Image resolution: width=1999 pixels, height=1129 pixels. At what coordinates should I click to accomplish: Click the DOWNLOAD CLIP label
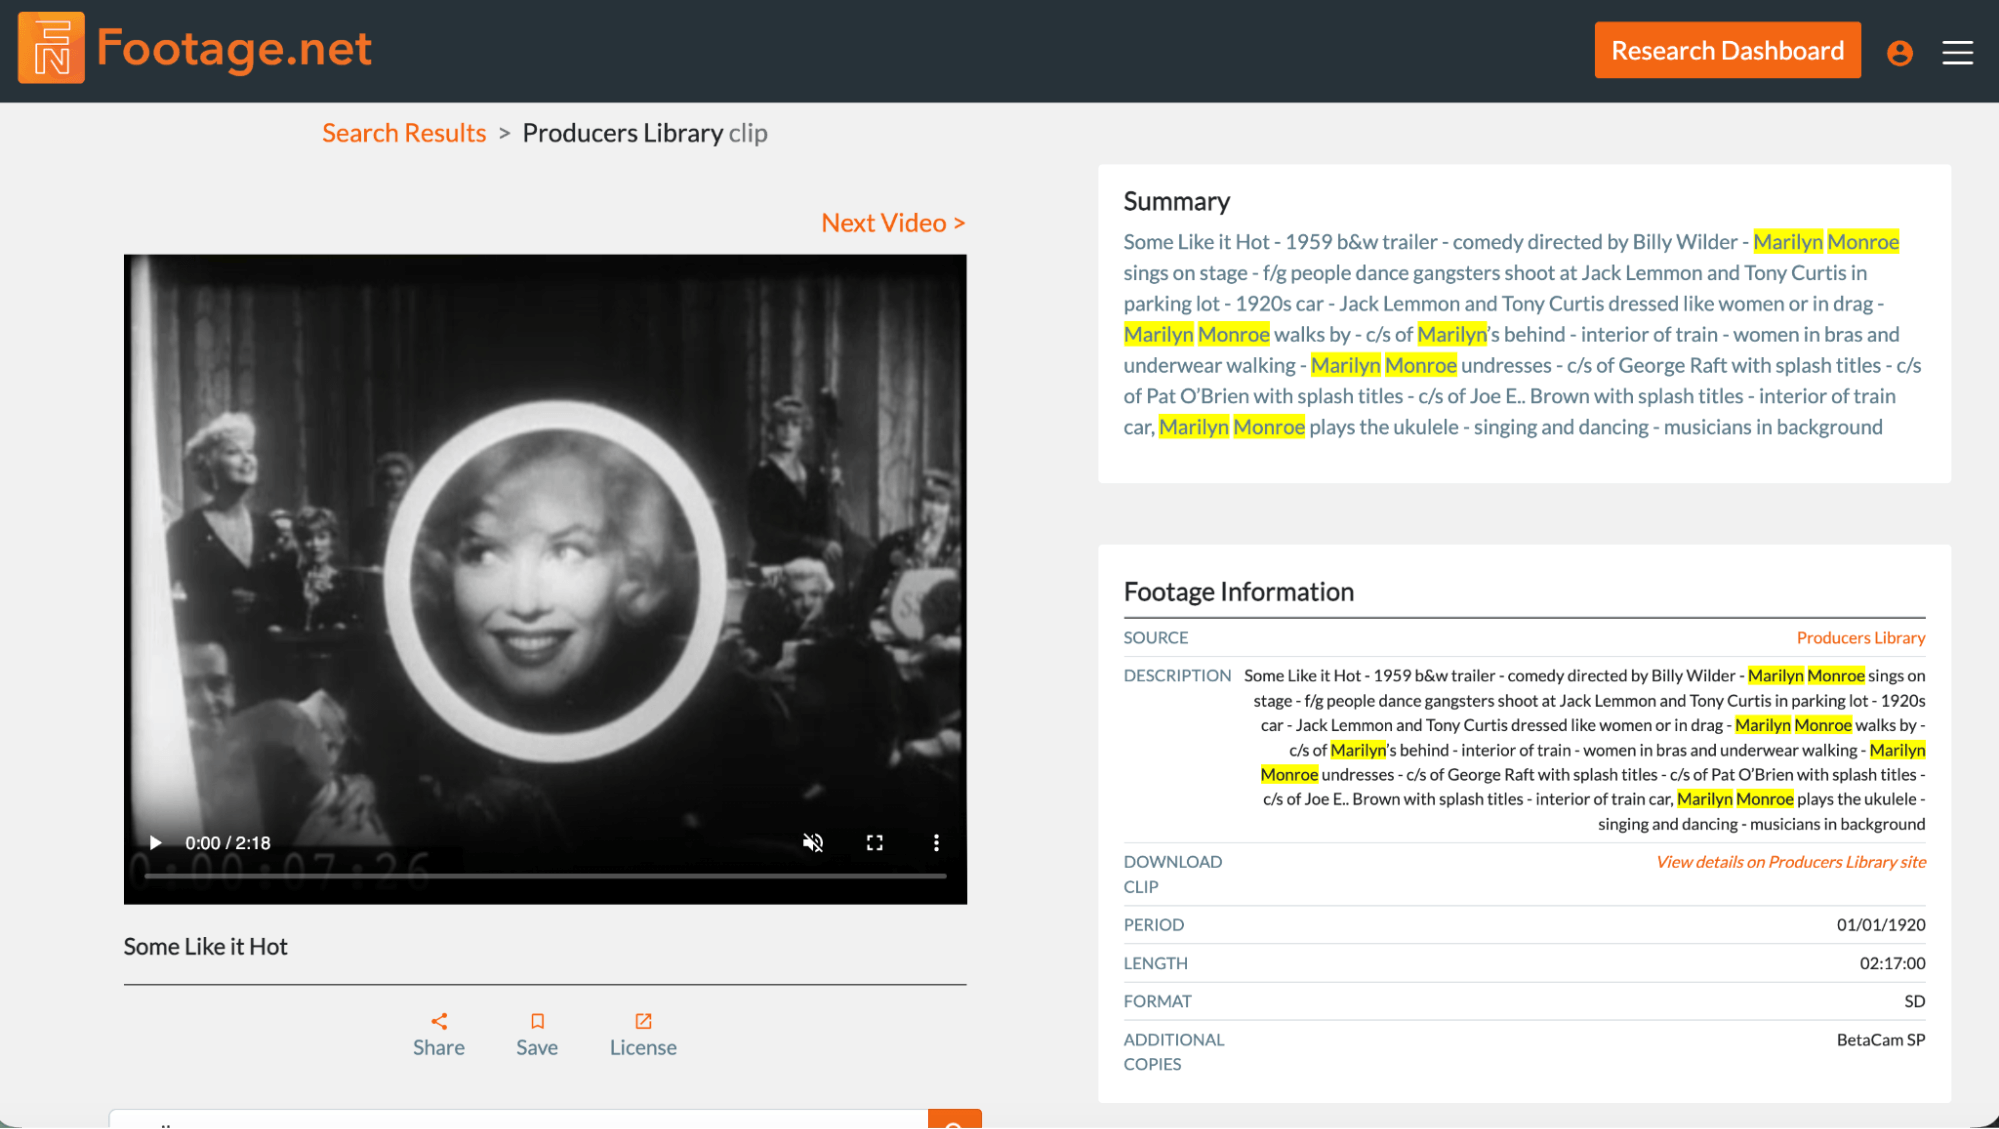pos(1172,874)
